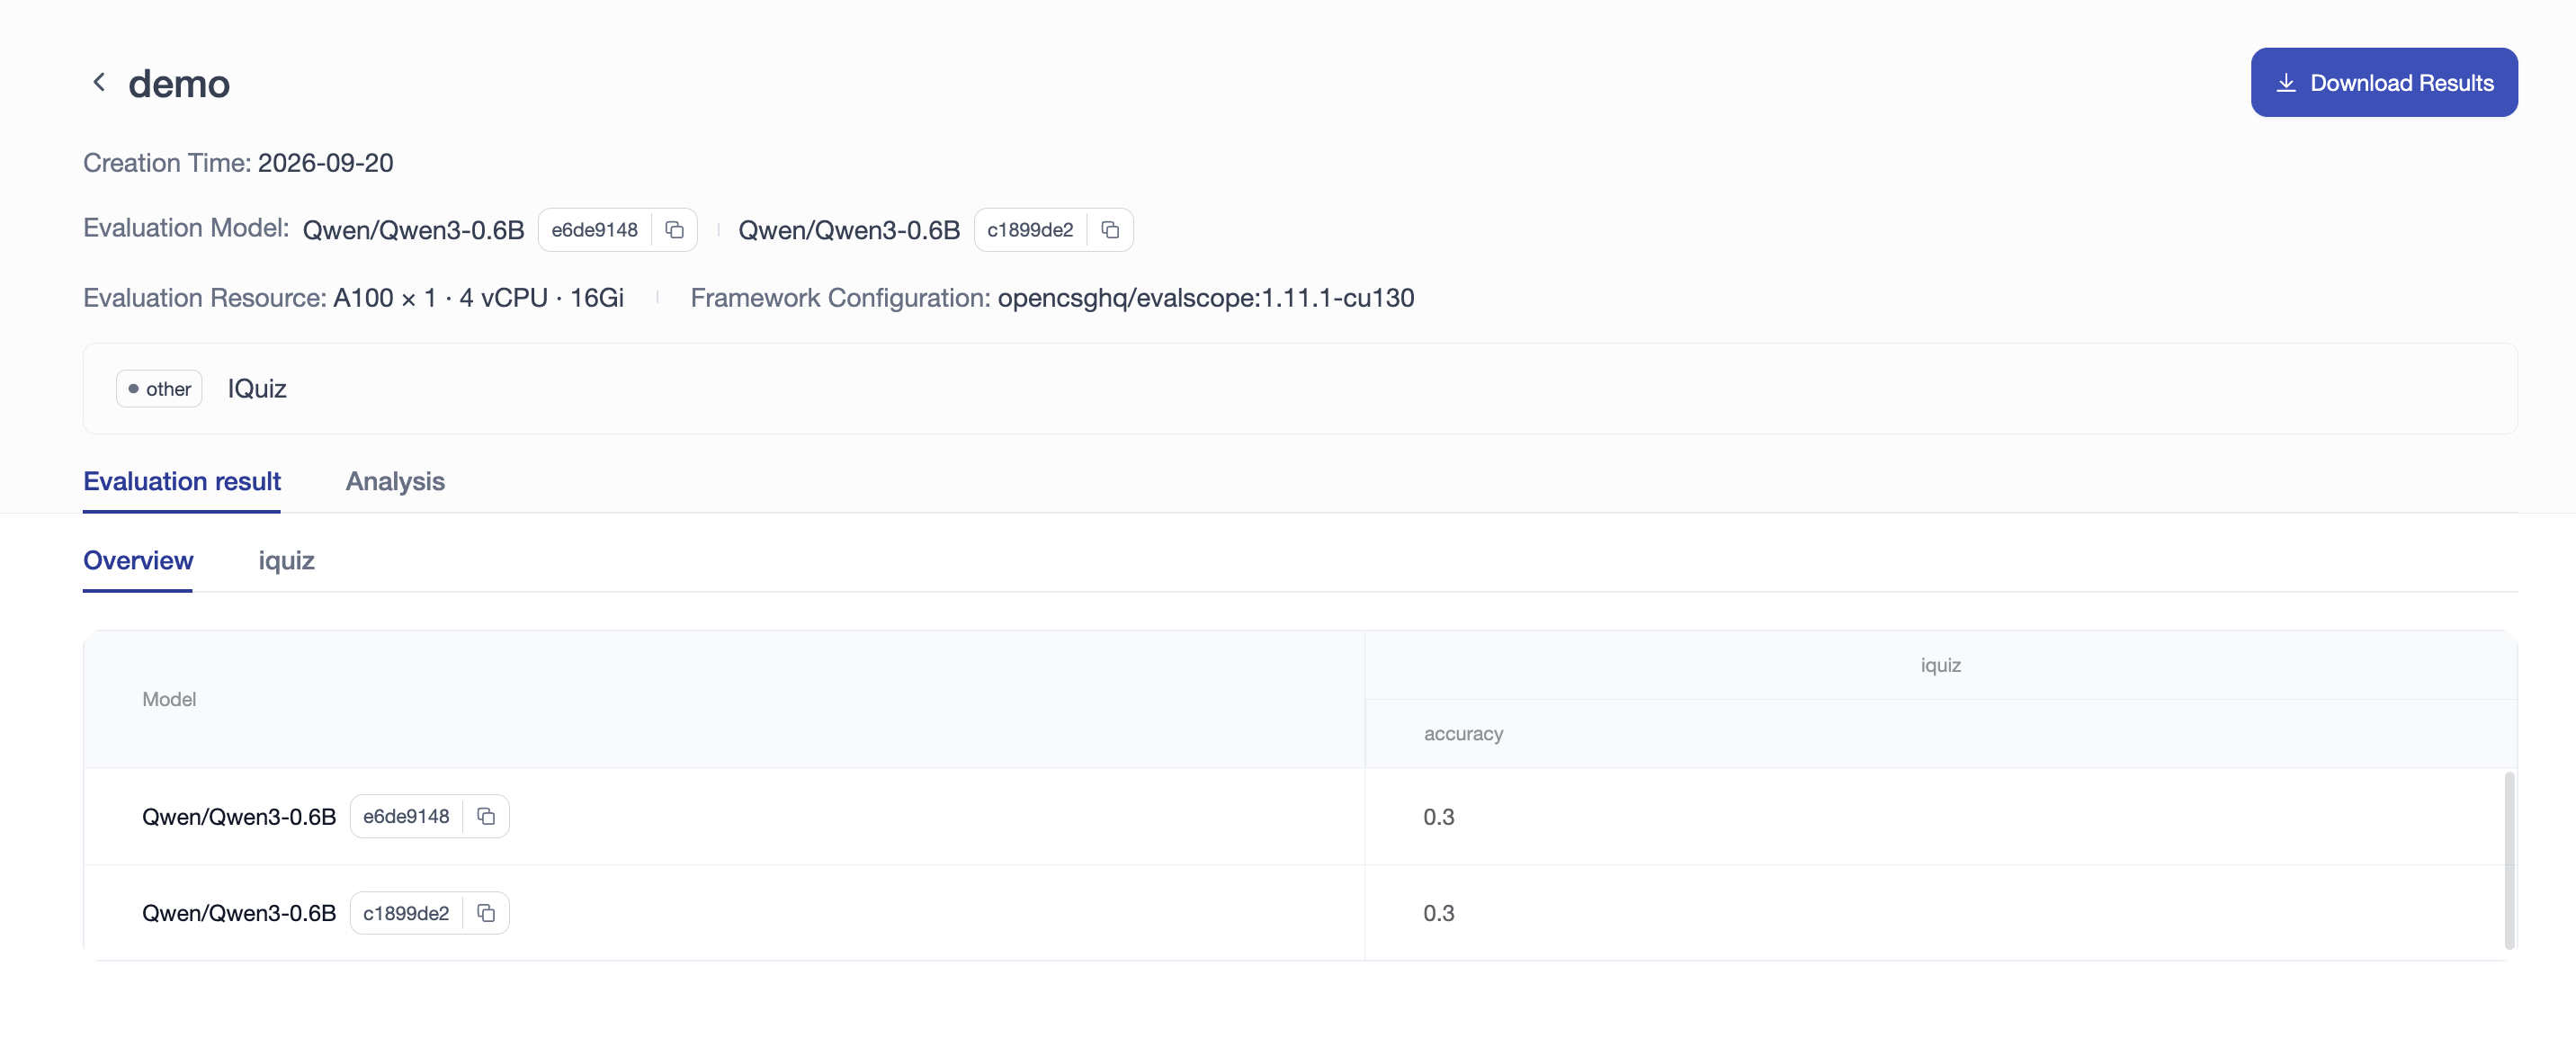The width and height of the screenshot is (2576, 1047).
Task: Copy the e6de9148 hash in the header
Action: coord(675,230)
